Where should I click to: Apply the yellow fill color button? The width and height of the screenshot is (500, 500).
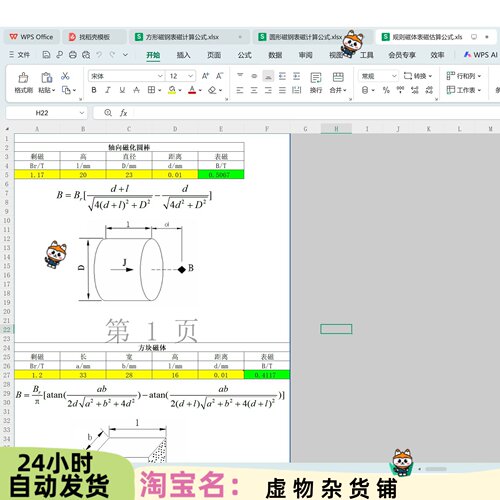pyautogui.click(x=172, y=90)
